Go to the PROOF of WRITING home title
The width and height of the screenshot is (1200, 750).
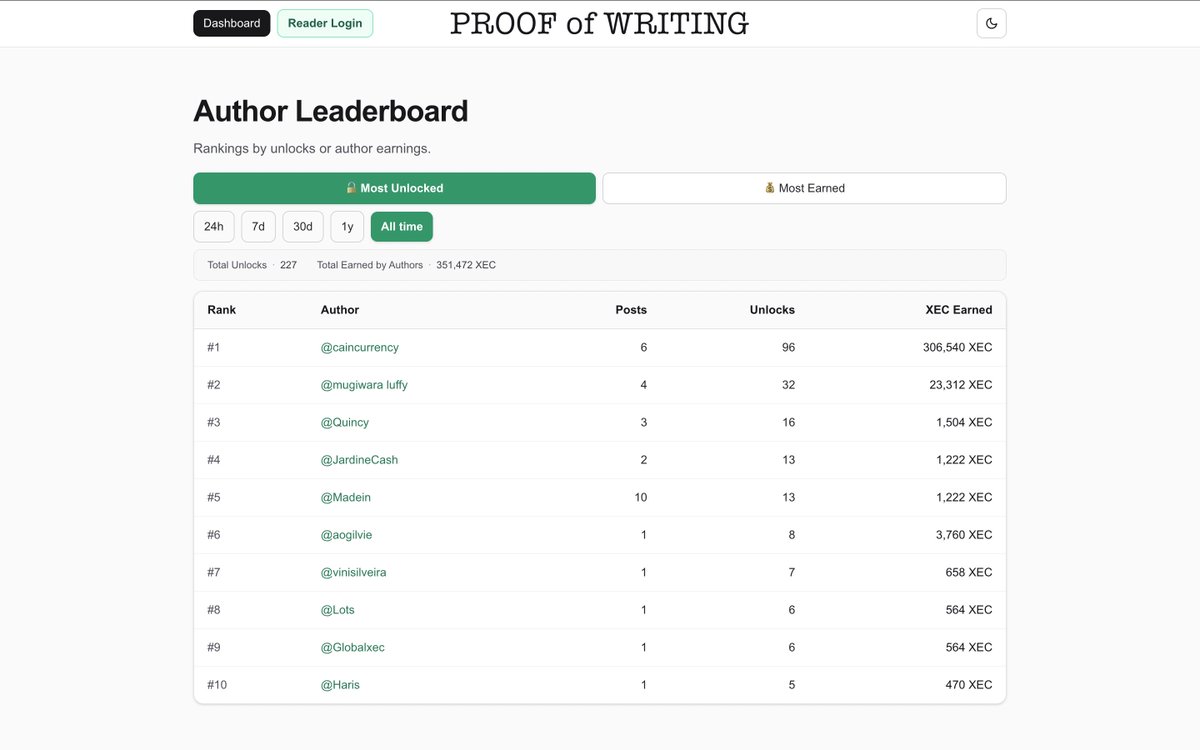599,23
